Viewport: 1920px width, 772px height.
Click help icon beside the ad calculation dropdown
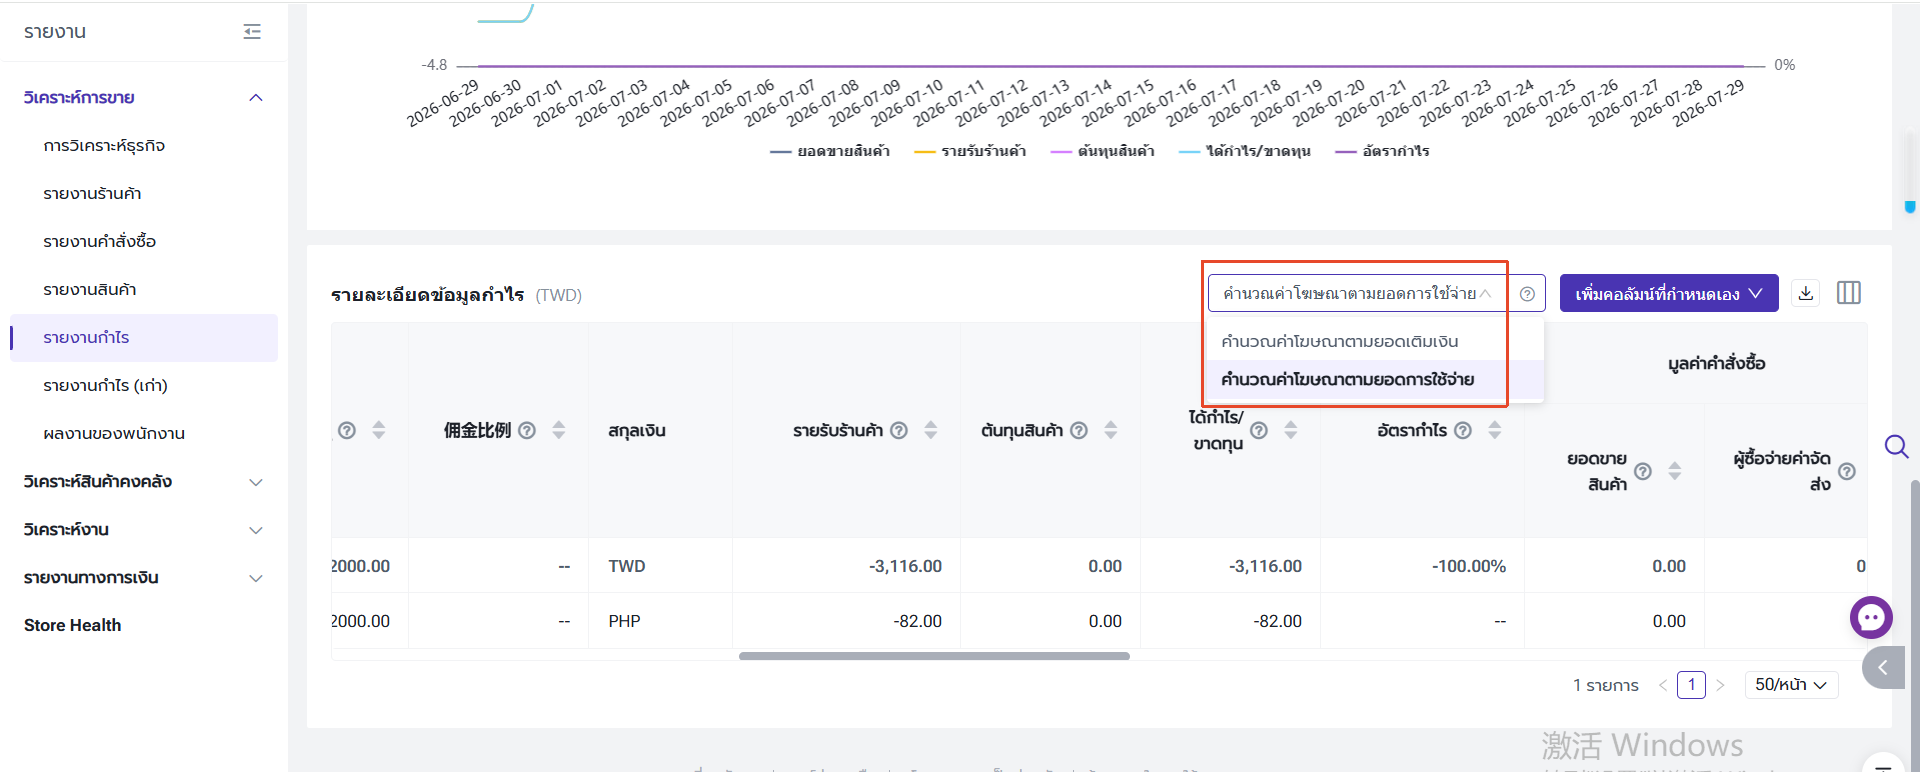[1527, 294]
